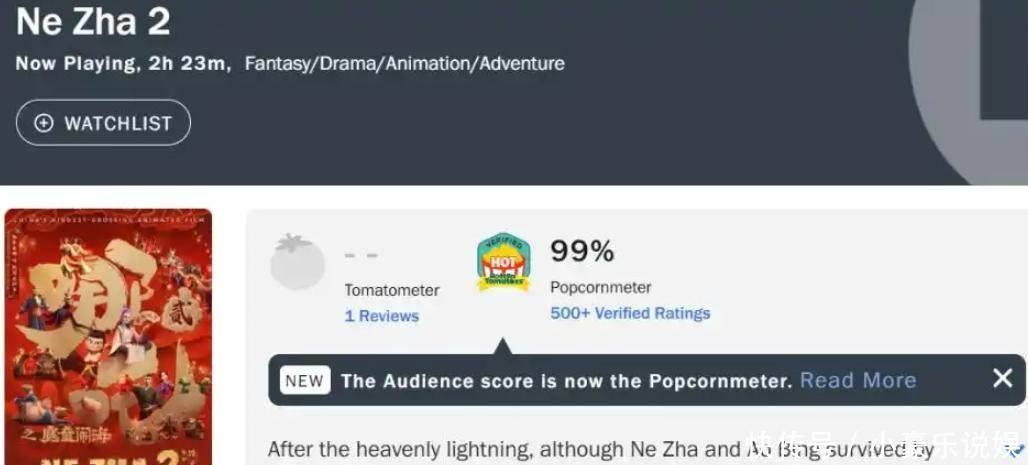1028x465 pixels.
Task: Add Ne Zha 2 to Watchlist
Action: 103,123
